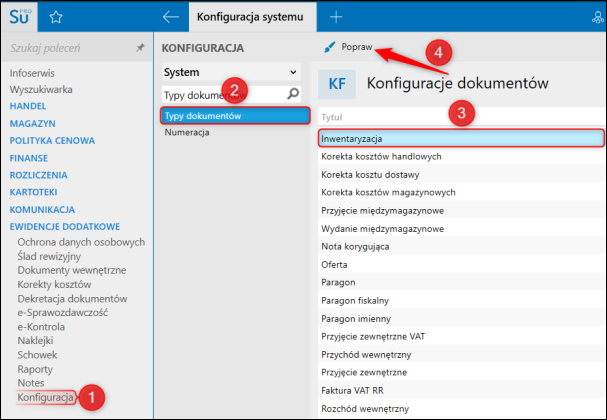Open Dekretacja dokumentów

pos(72,299)
